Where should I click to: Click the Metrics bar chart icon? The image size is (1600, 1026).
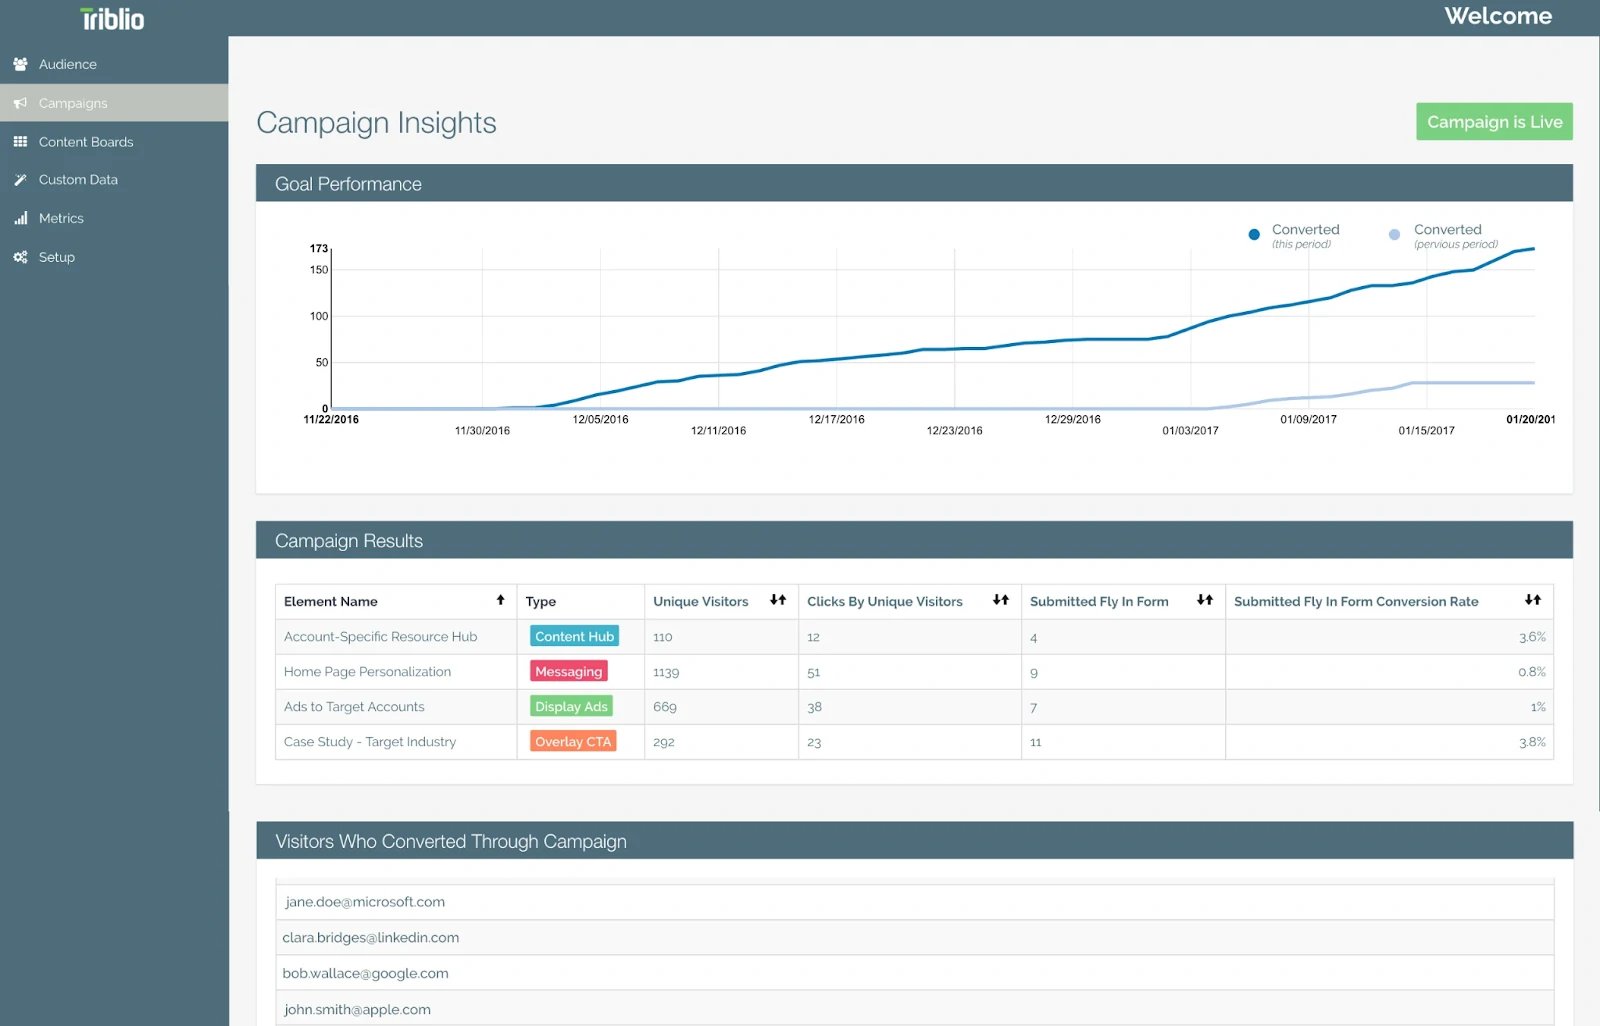click(20, 218)
